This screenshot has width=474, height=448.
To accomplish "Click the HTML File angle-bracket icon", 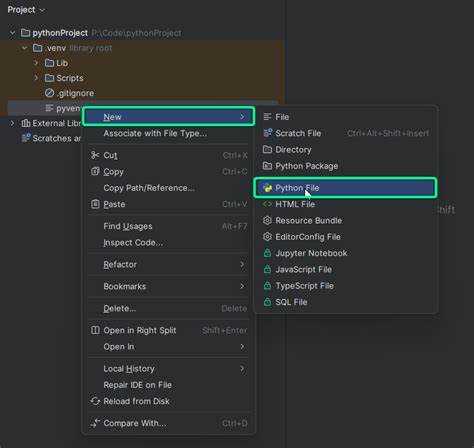I will point(267,204).
